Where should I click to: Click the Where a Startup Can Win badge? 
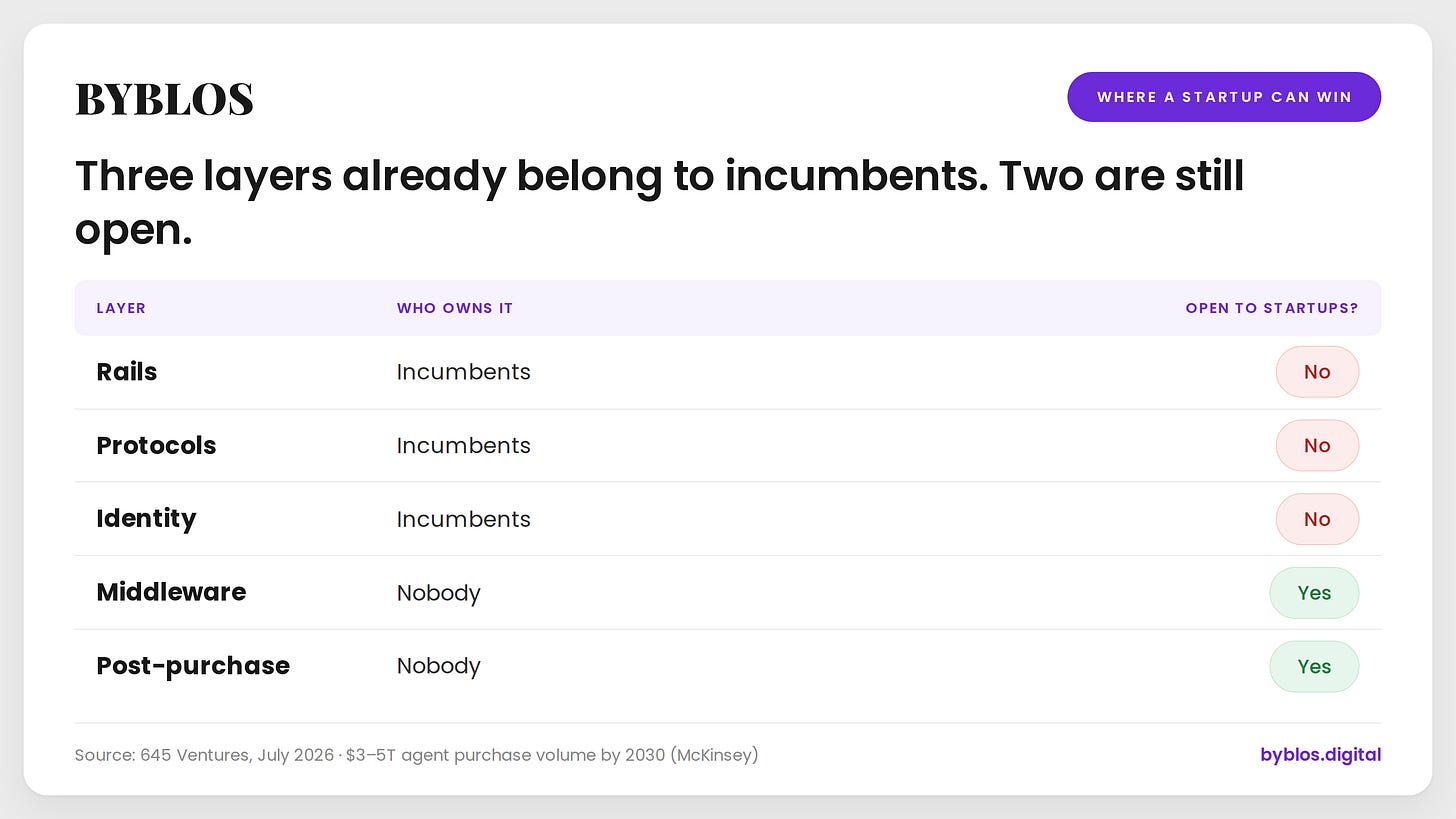pos(1224,97)
